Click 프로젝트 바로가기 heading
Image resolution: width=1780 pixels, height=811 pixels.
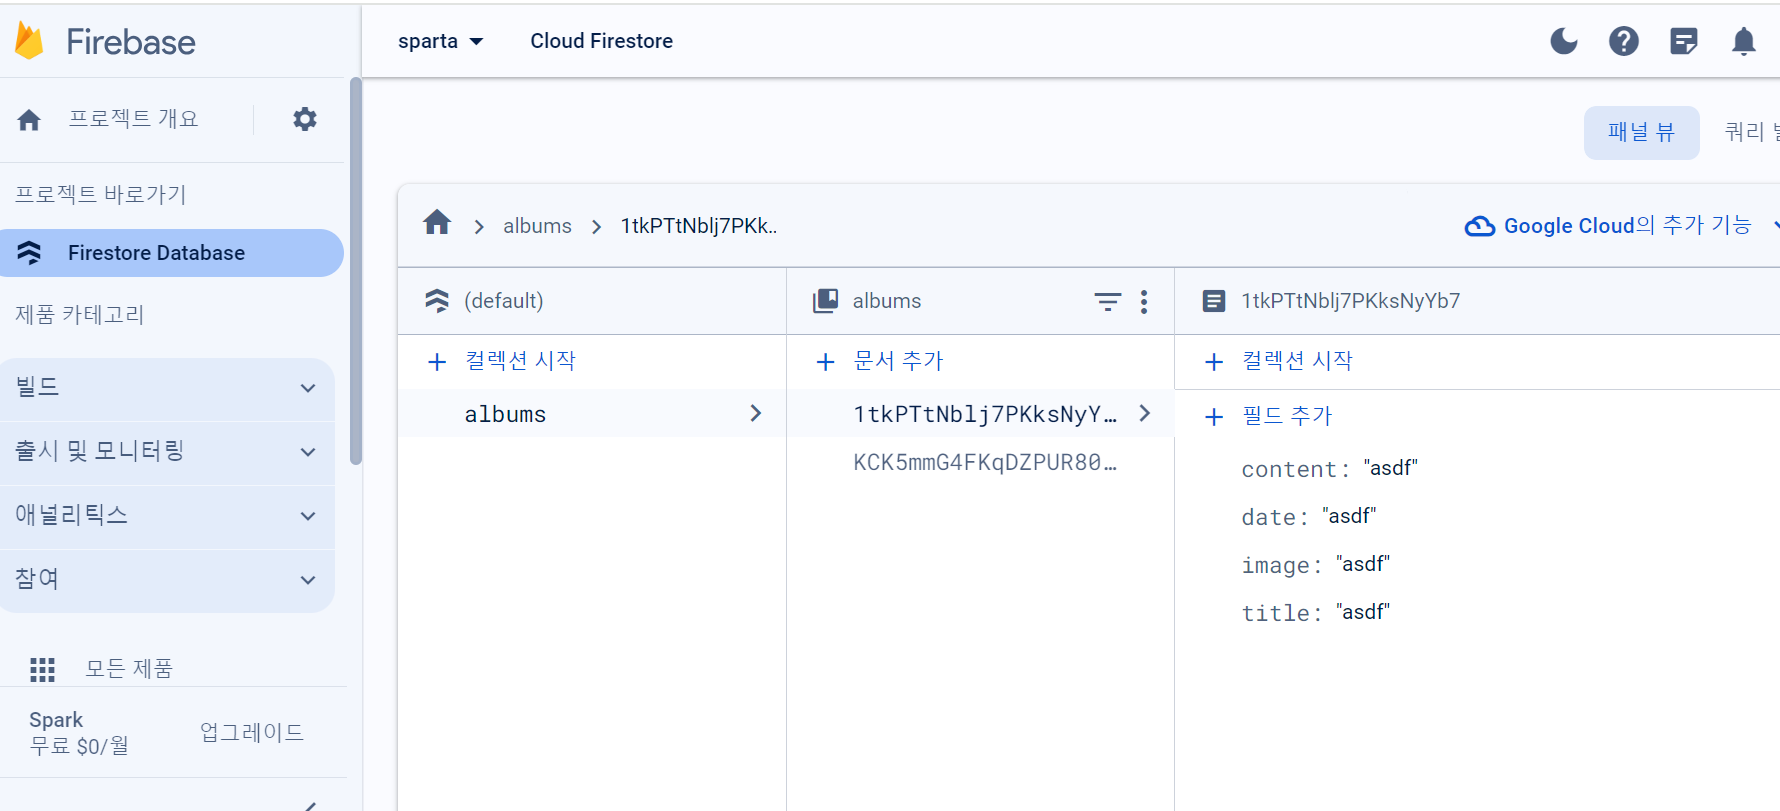coord(101,194)
